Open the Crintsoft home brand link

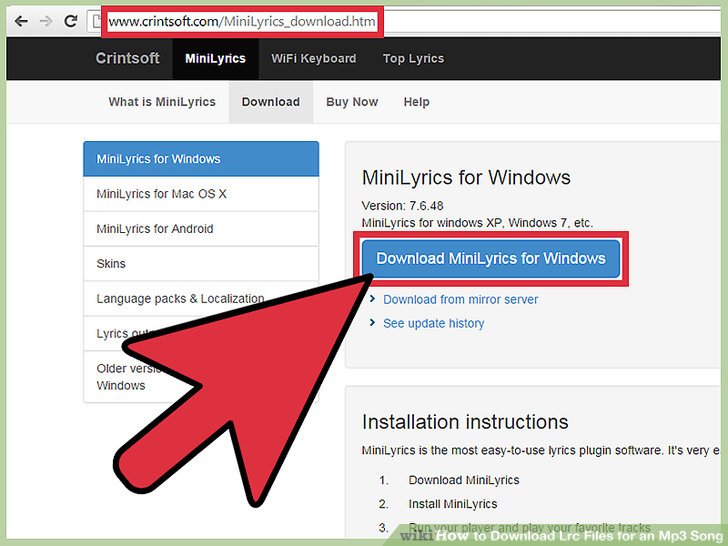127,58
